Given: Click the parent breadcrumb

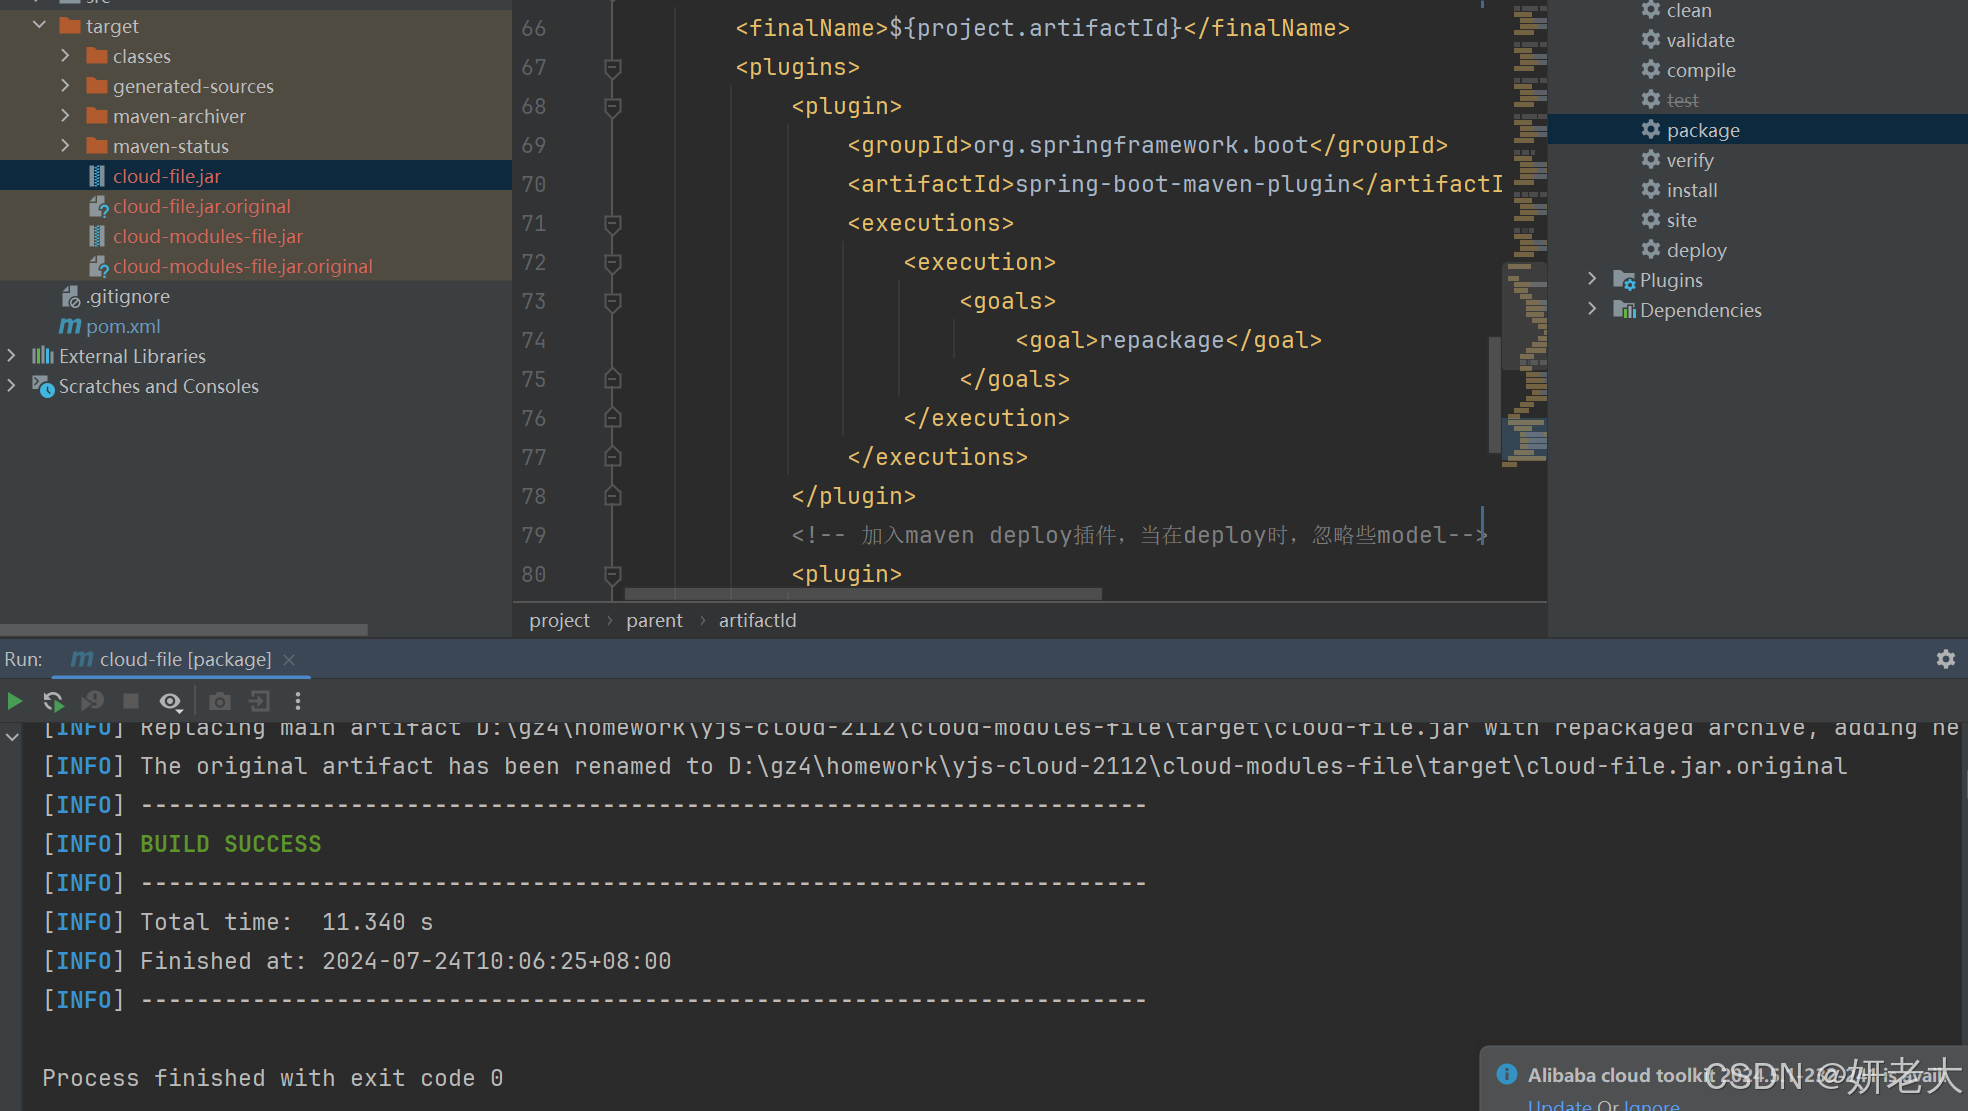Looking at the screenshot, I should coord(654,620).
